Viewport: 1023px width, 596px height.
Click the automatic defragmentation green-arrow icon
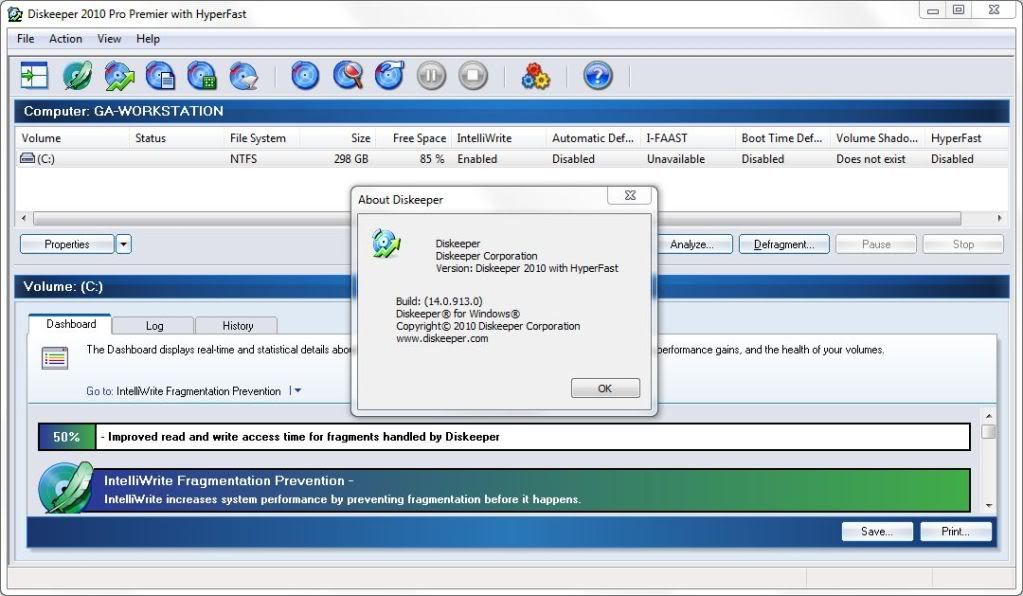(119, 75)
